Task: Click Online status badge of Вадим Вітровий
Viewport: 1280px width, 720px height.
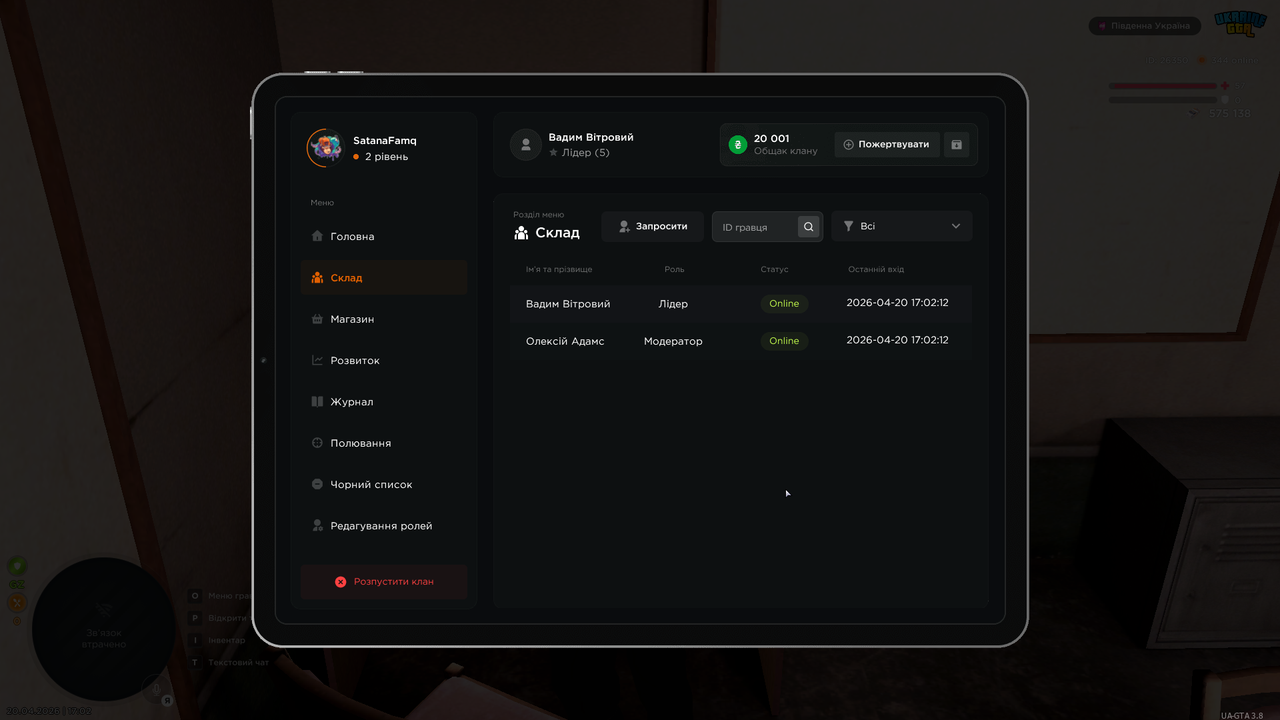Action: [784, 304]
